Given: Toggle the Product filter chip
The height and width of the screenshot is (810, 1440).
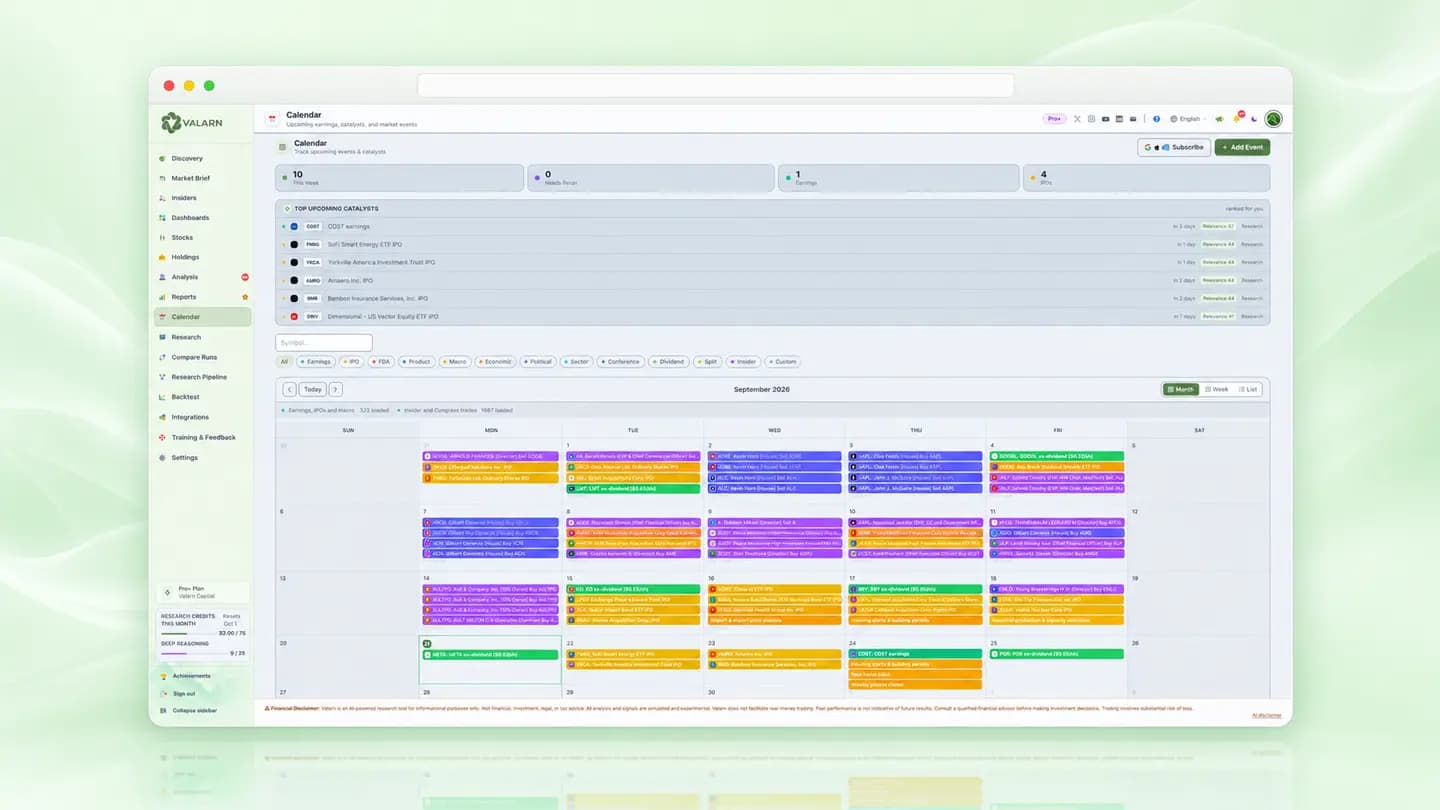Looking at the screenshot, I should coord(416,362).
